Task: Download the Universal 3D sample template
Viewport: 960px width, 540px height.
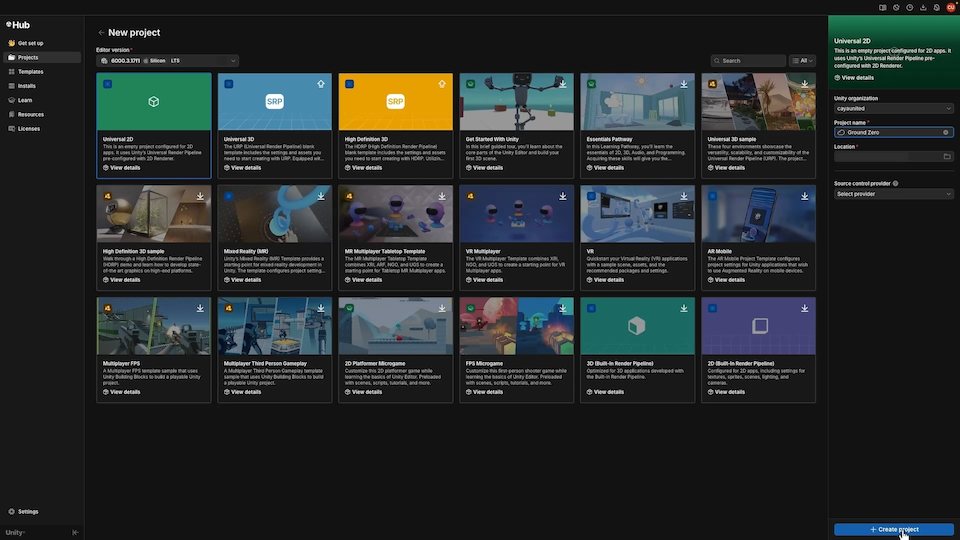Action: point(804,84)
